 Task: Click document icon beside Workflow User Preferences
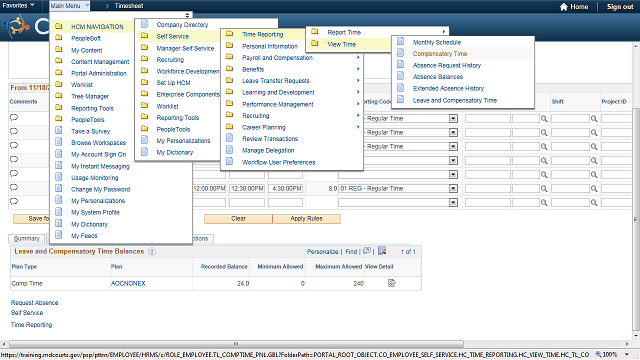229,162
